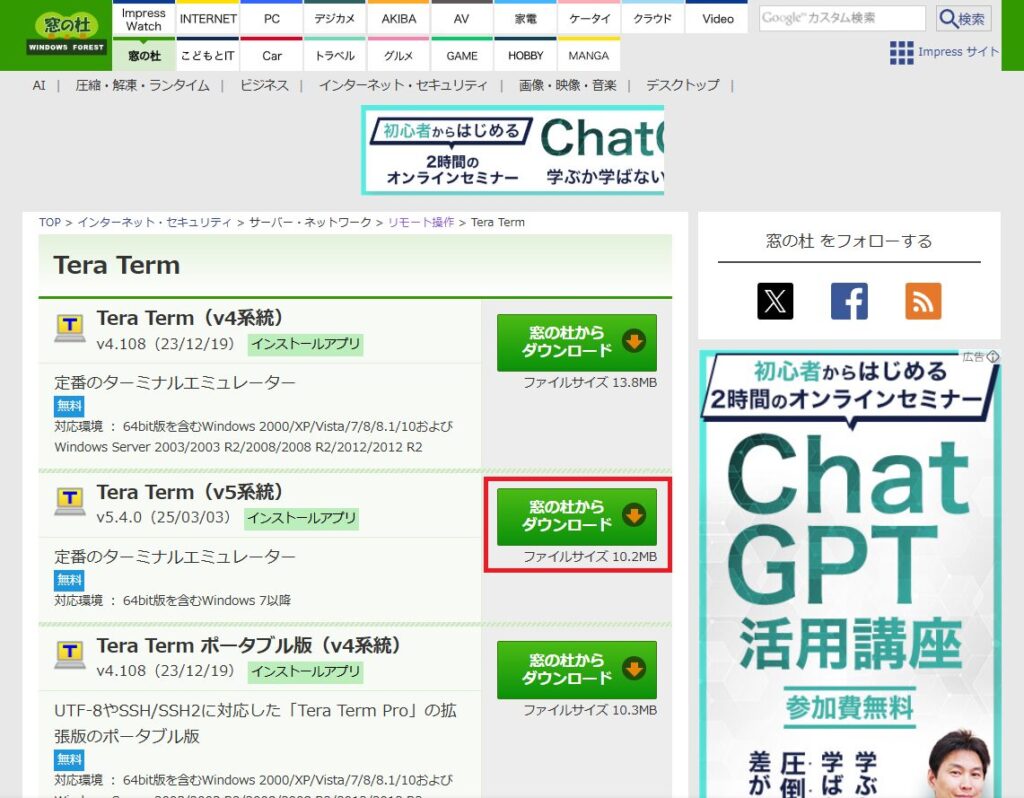Download Tera Term v4系統 (13.8MB)
Image resolution: width=1024 pixels, height=798 pixels.
[x=577, y=342]
